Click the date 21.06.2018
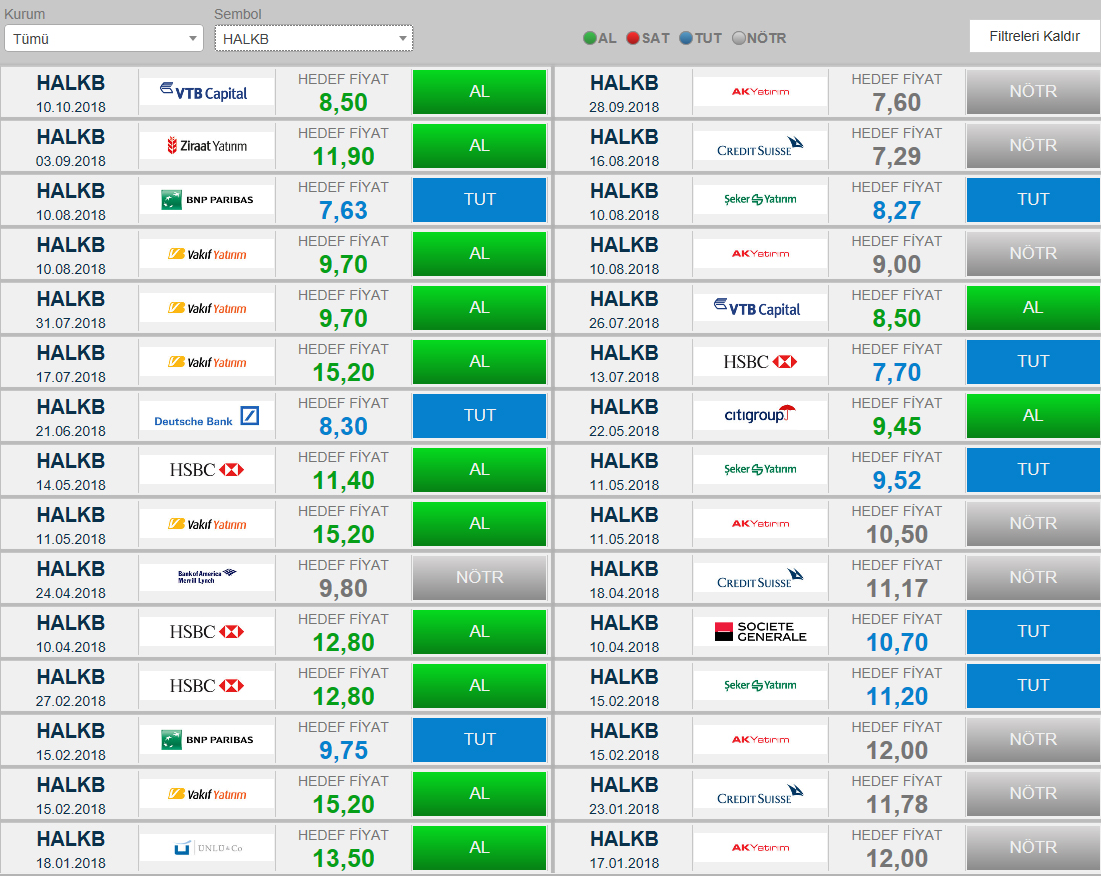This screenshot has width=1101, height=876. (x=71, y=432)
